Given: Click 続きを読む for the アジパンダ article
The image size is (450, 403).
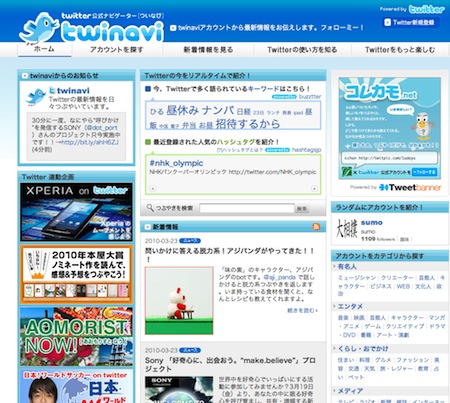Looking at the screenshot, I should coord(302,310).
